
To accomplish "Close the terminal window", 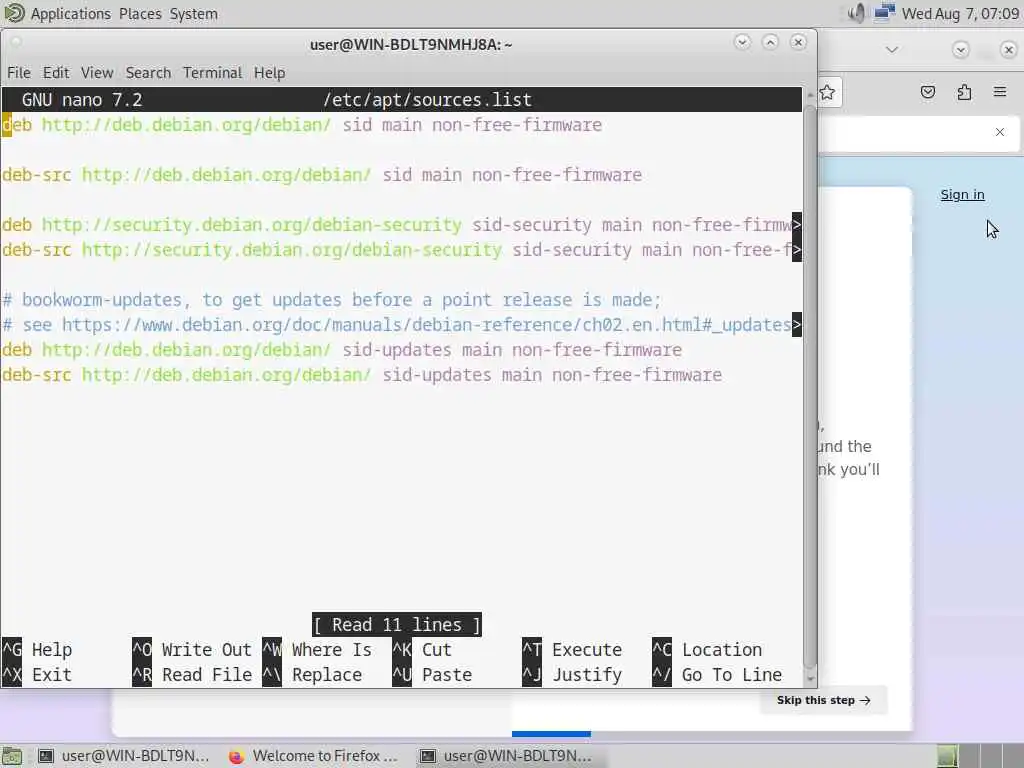I will (x=798, y=42).
